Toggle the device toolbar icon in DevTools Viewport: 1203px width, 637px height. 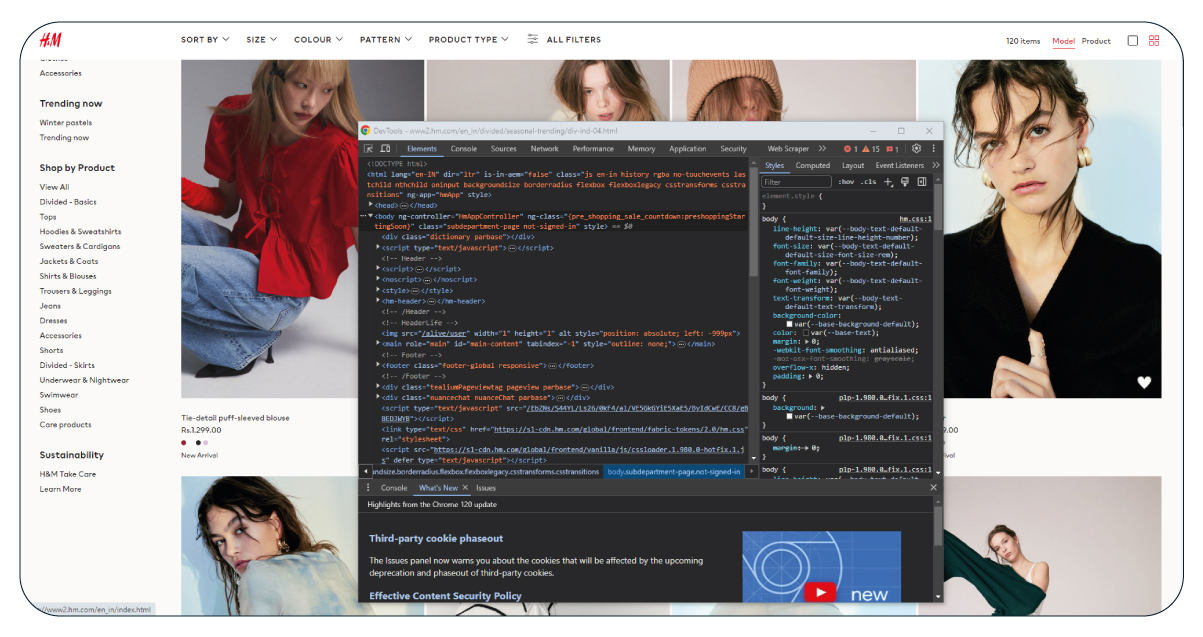click(x=385, y=149)
